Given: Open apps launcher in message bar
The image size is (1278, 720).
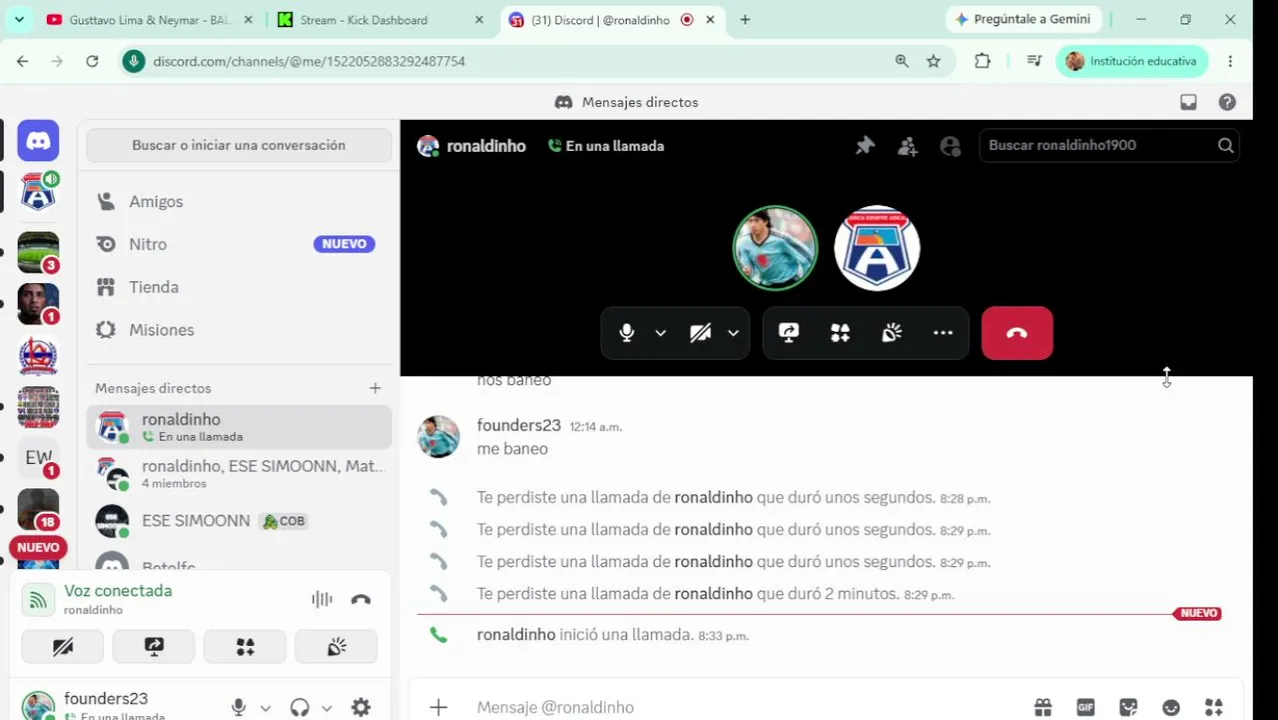Looking at the screenshot, I should (x=1213, y=707).
